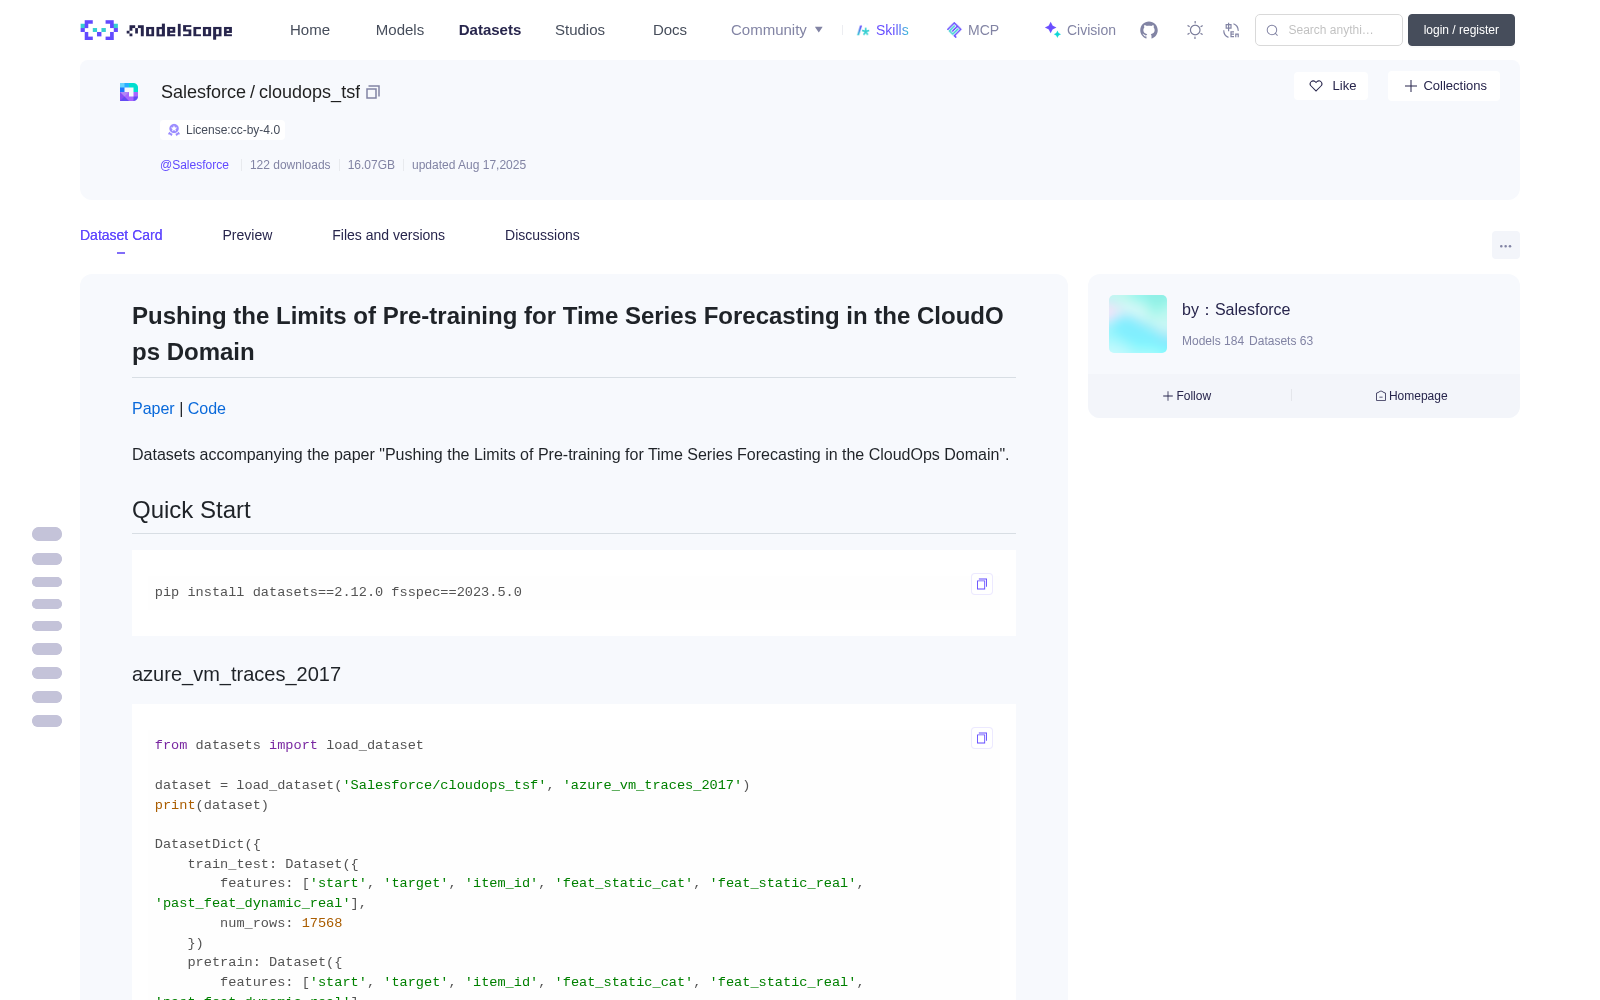Click the heart Like button
This screenshot has height=1000, width=1600.
[x=1331, y=86]
